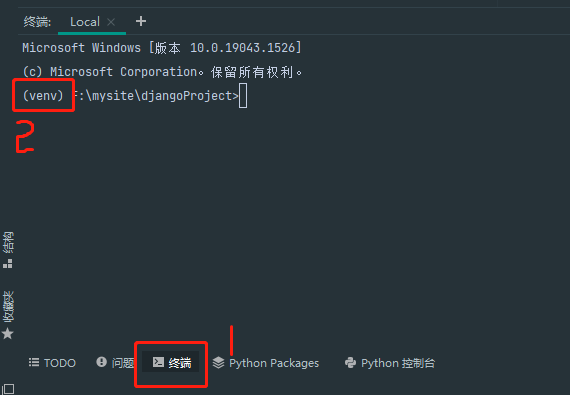
Task: Click the Python Packages stacked layers icon
Action: [218, 362]
